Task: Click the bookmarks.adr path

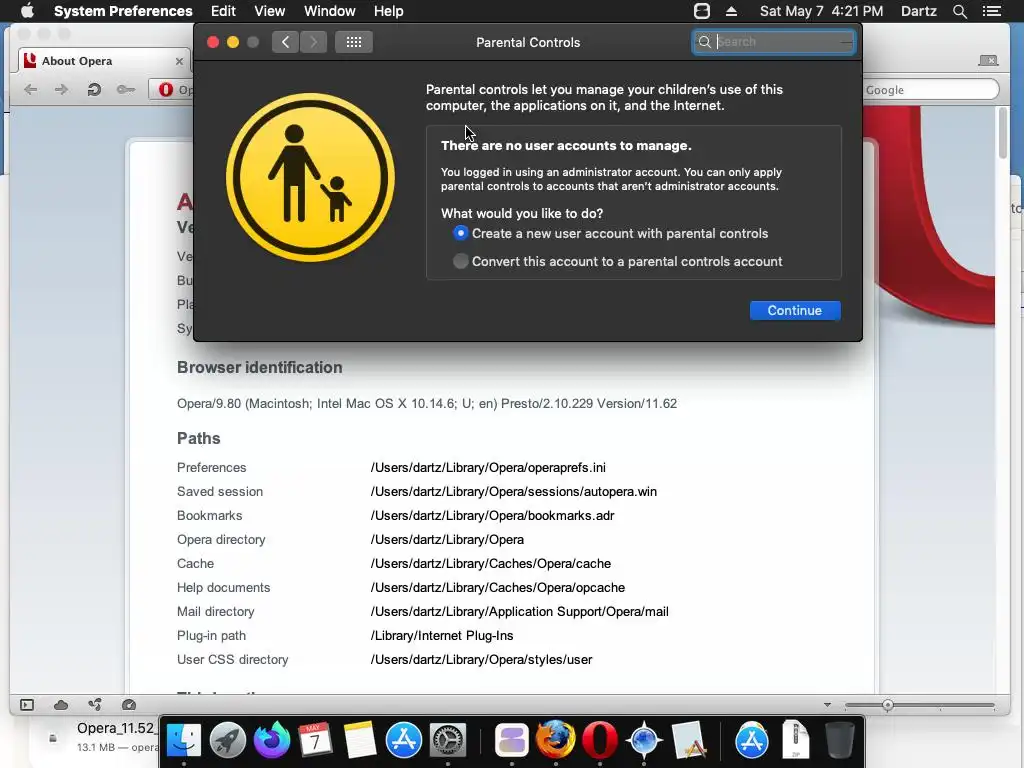Action: coord(492,516)
